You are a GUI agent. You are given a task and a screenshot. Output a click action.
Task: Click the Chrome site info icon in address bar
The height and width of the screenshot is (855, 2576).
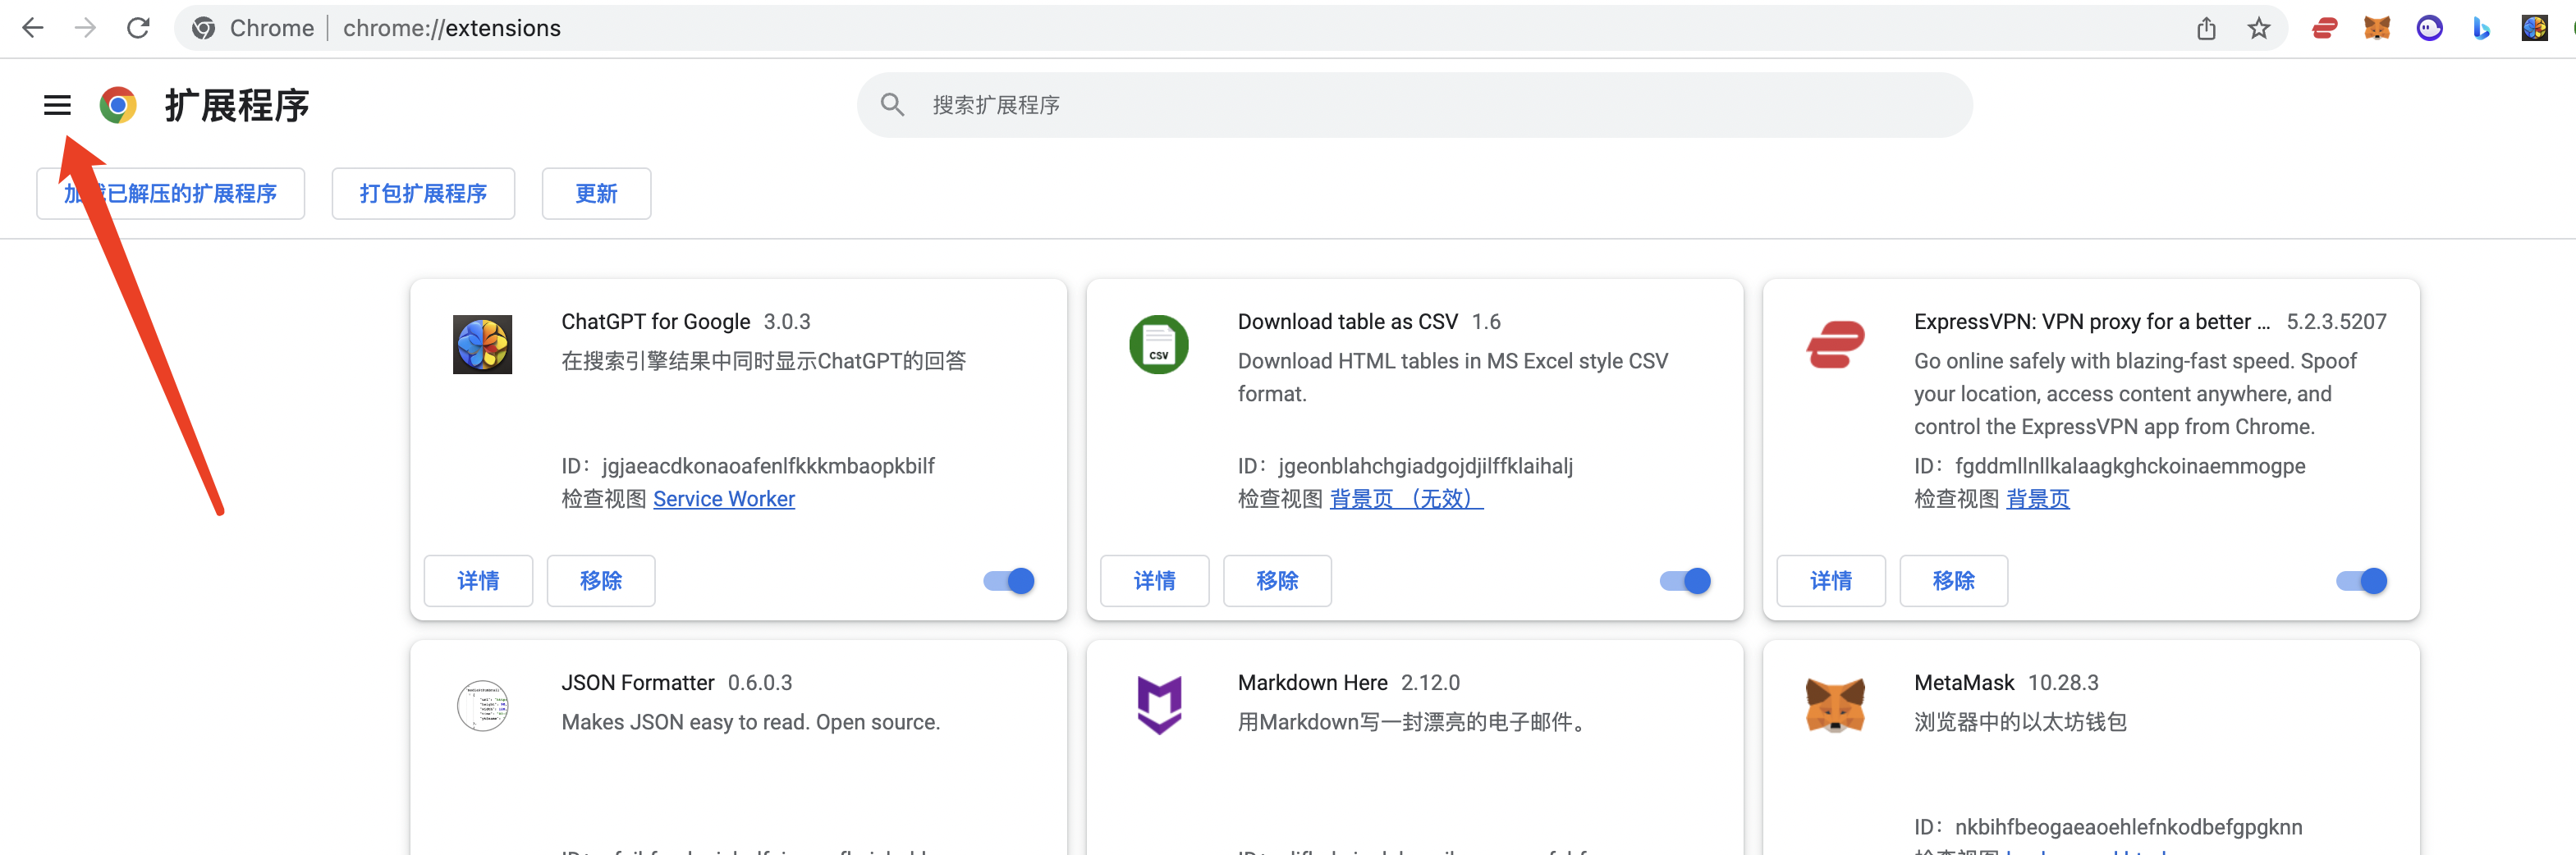click(x=204, y=28)
